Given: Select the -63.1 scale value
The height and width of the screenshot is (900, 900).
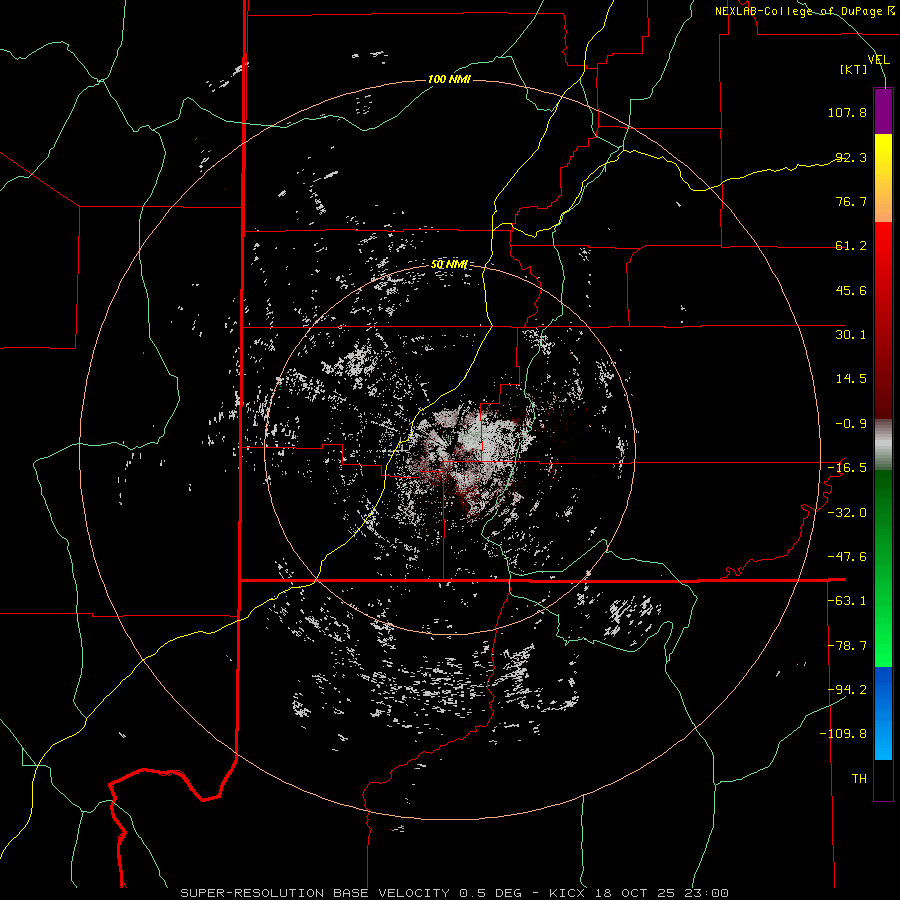Looking at the screenshot, I should 847,601.
